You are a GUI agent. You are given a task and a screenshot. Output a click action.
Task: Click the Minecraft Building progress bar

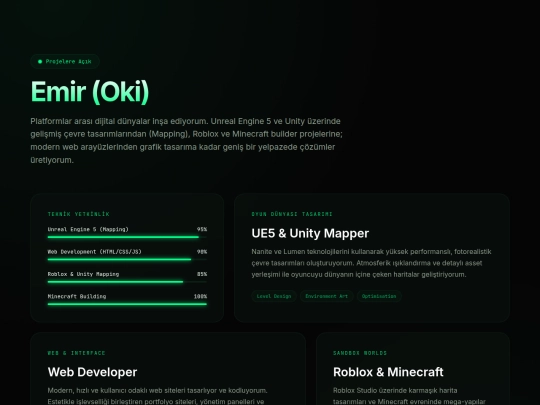[x=127, y=304]
